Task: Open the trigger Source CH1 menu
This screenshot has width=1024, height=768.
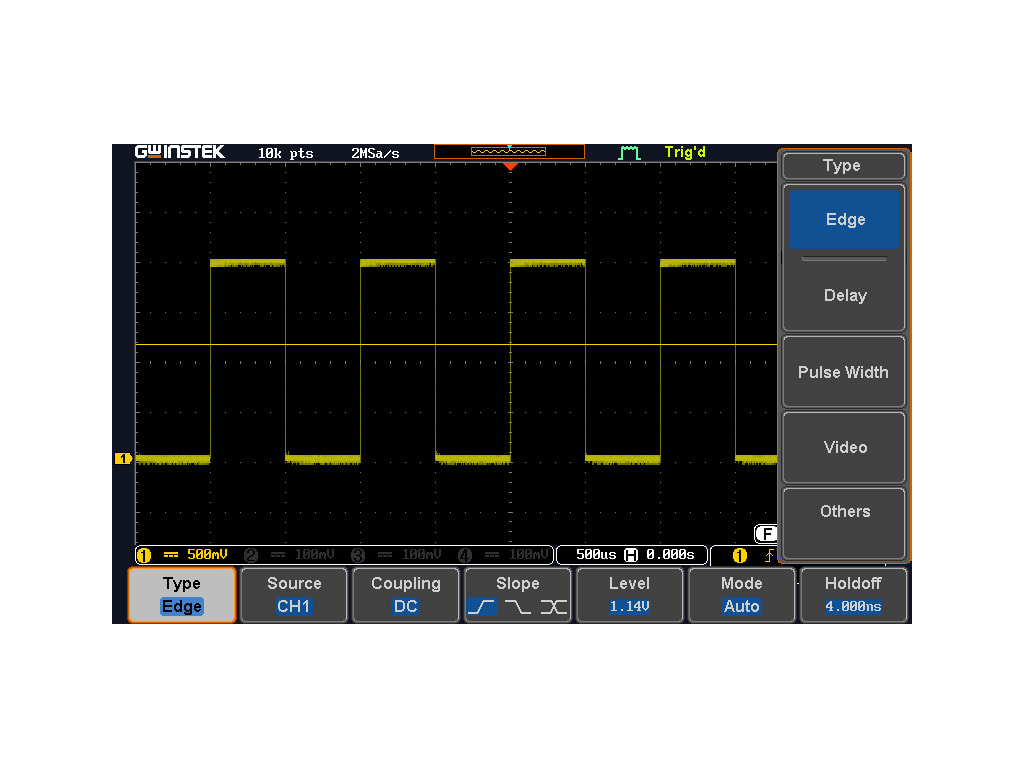Action: tap(294, 595)
